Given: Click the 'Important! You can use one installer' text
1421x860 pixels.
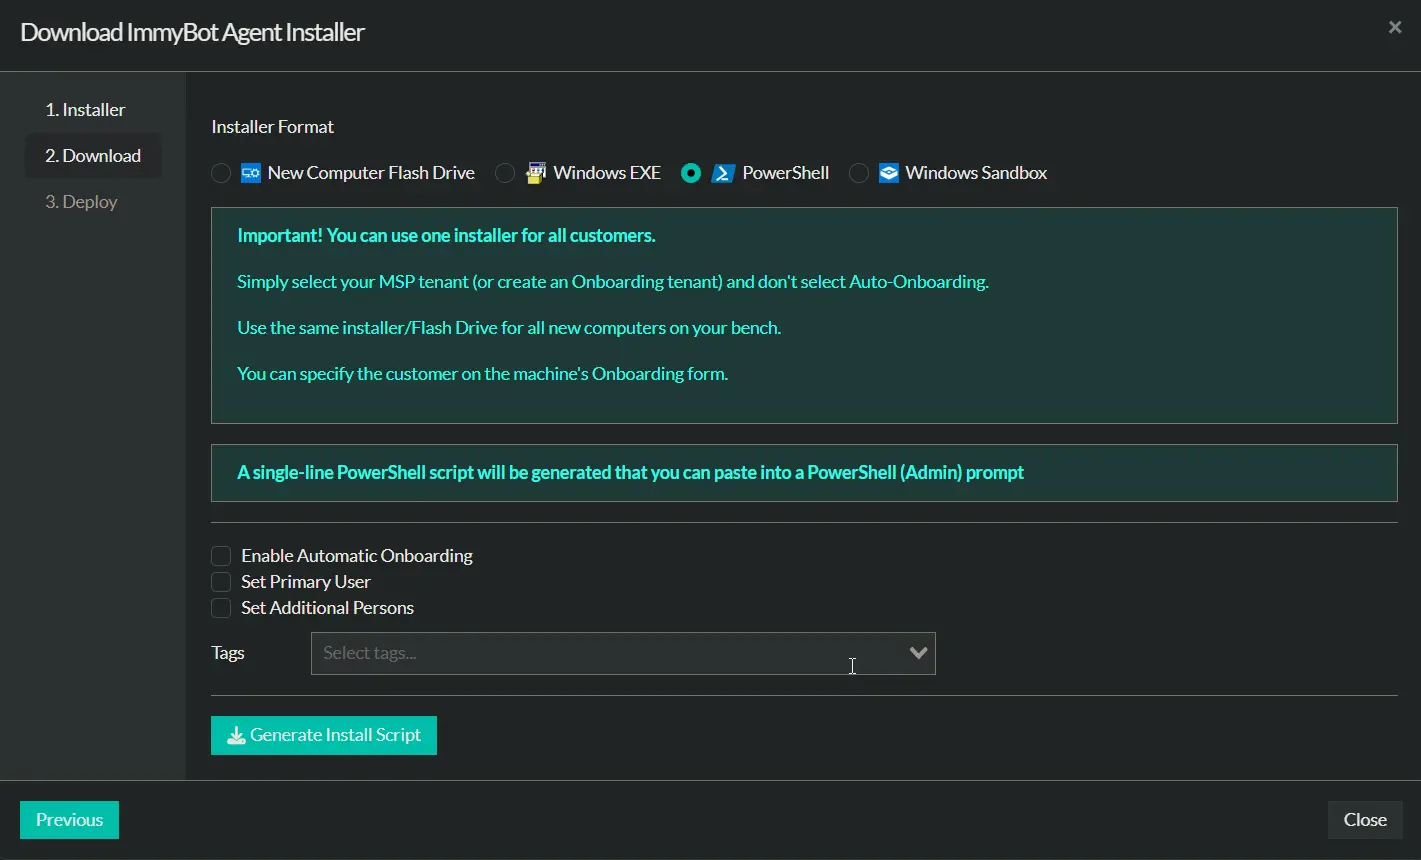Looking at the screenshot, I should (x=446, y=236).
